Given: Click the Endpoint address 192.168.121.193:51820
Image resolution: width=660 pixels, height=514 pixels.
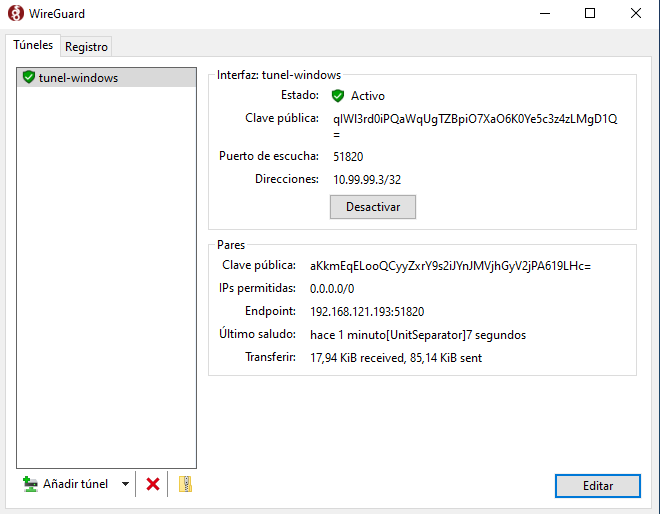Looking at the screenshot, I should click(x=367, y=311).
